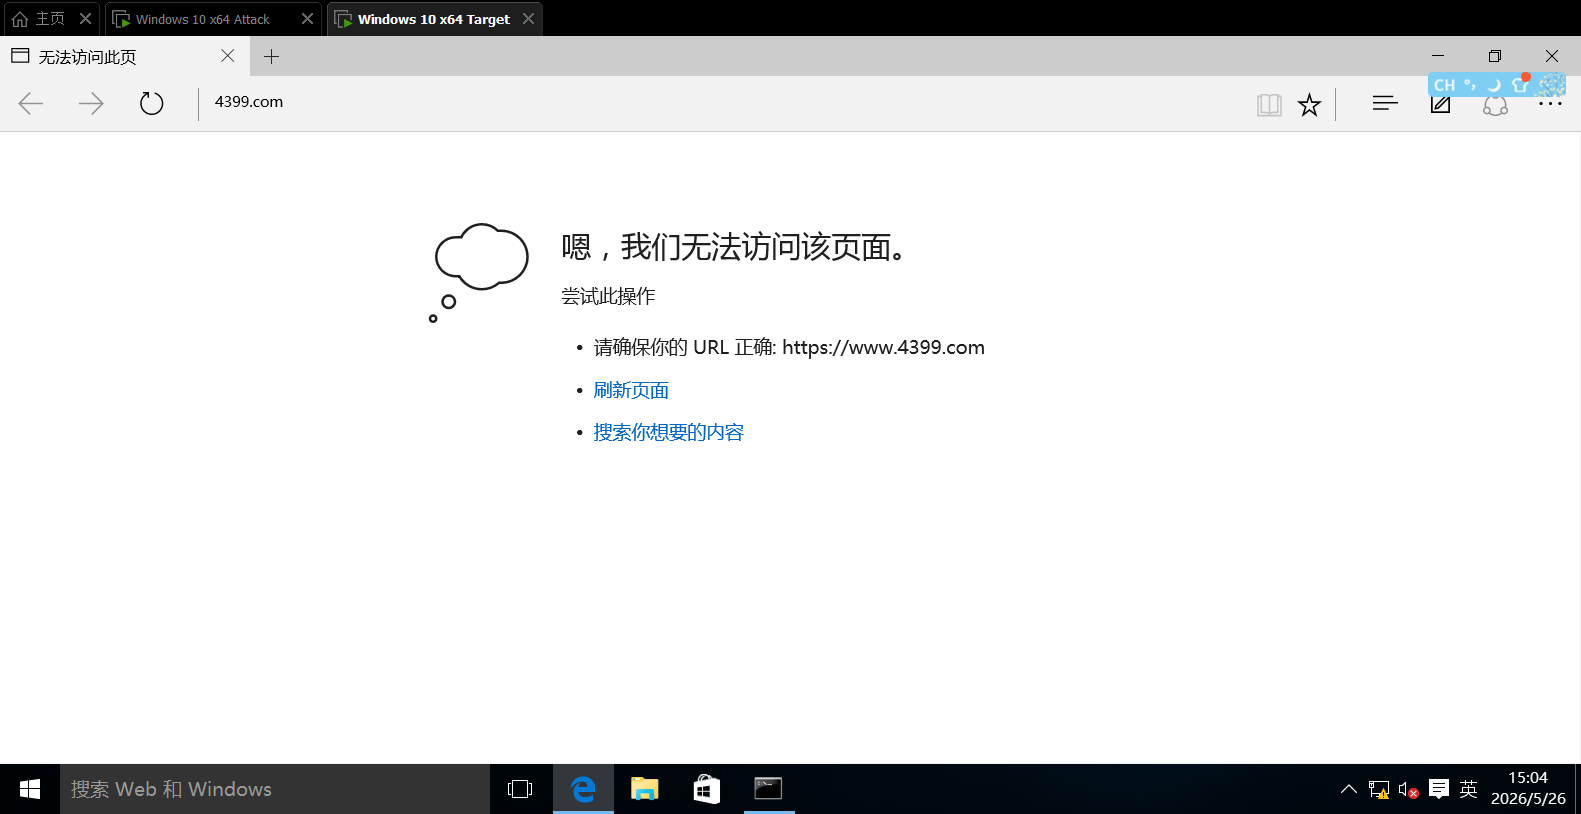Click the browser Back arrow
Image resolution: width=1581 pixels, height=814 pixels.
click(31, 103)
